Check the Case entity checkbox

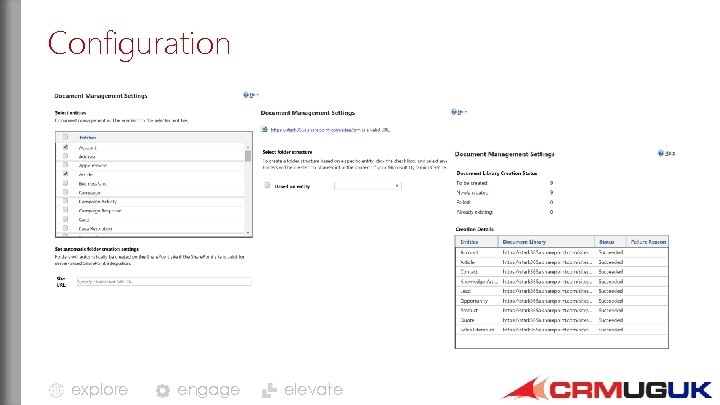(65, 219)
